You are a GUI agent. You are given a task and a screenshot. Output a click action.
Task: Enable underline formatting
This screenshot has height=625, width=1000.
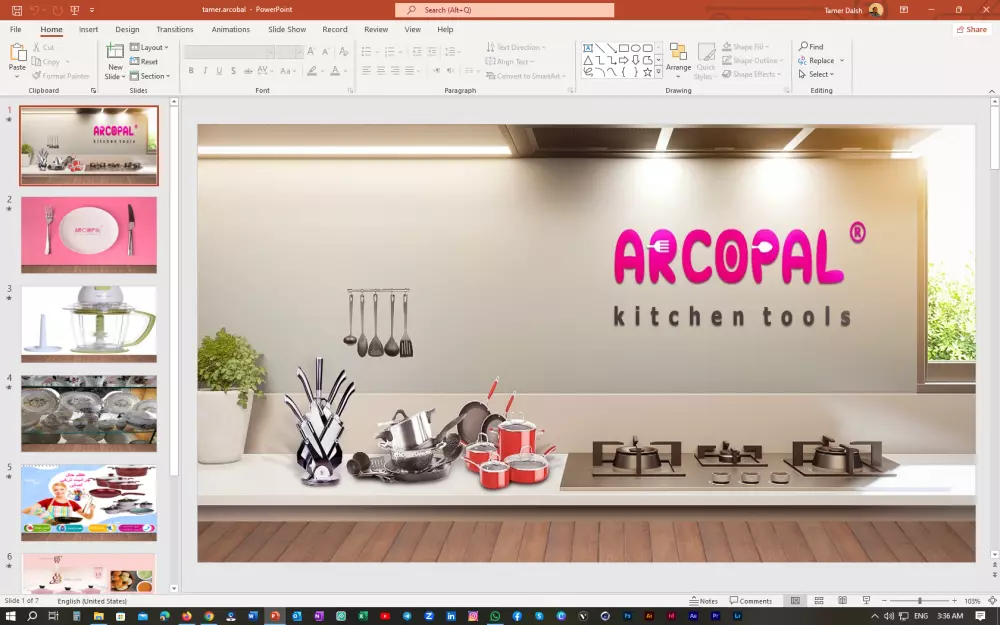pos(218,71)
